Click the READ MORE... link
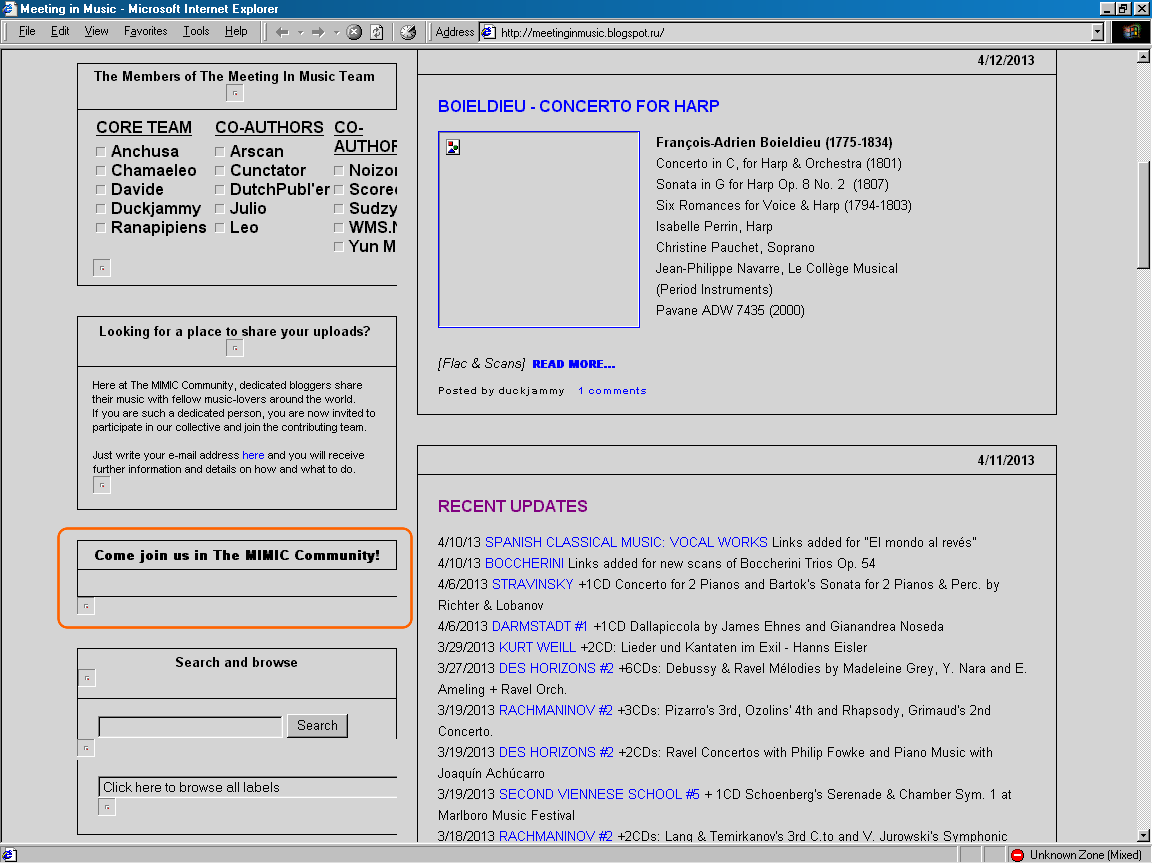The image size is (1152, 864). [x=574, y=364]
